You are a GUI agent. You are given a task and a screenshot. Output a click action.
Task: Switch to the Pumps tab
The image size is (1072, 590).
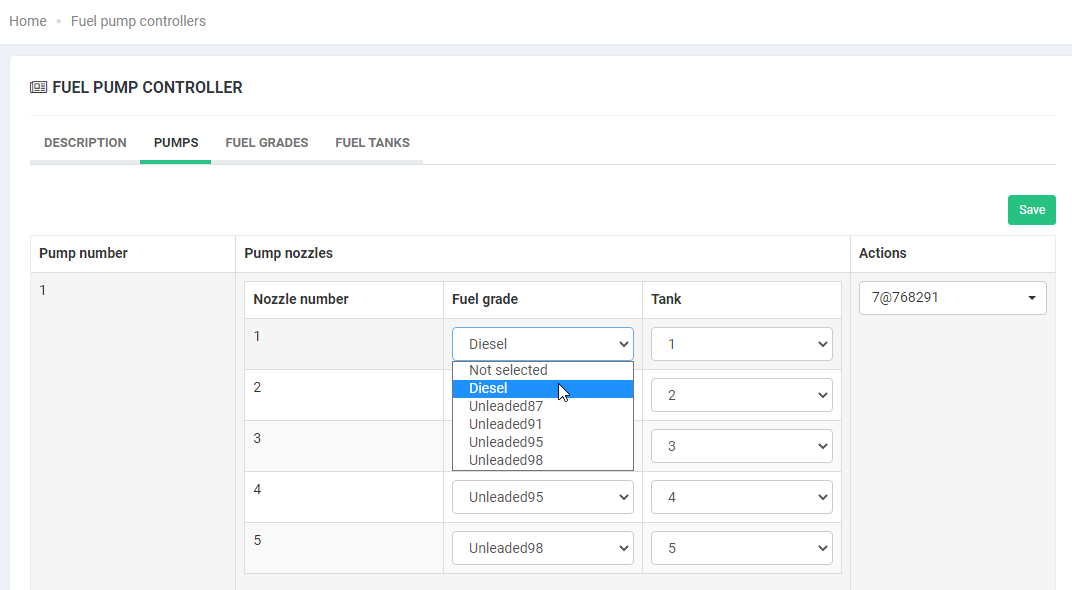point(176,143)
